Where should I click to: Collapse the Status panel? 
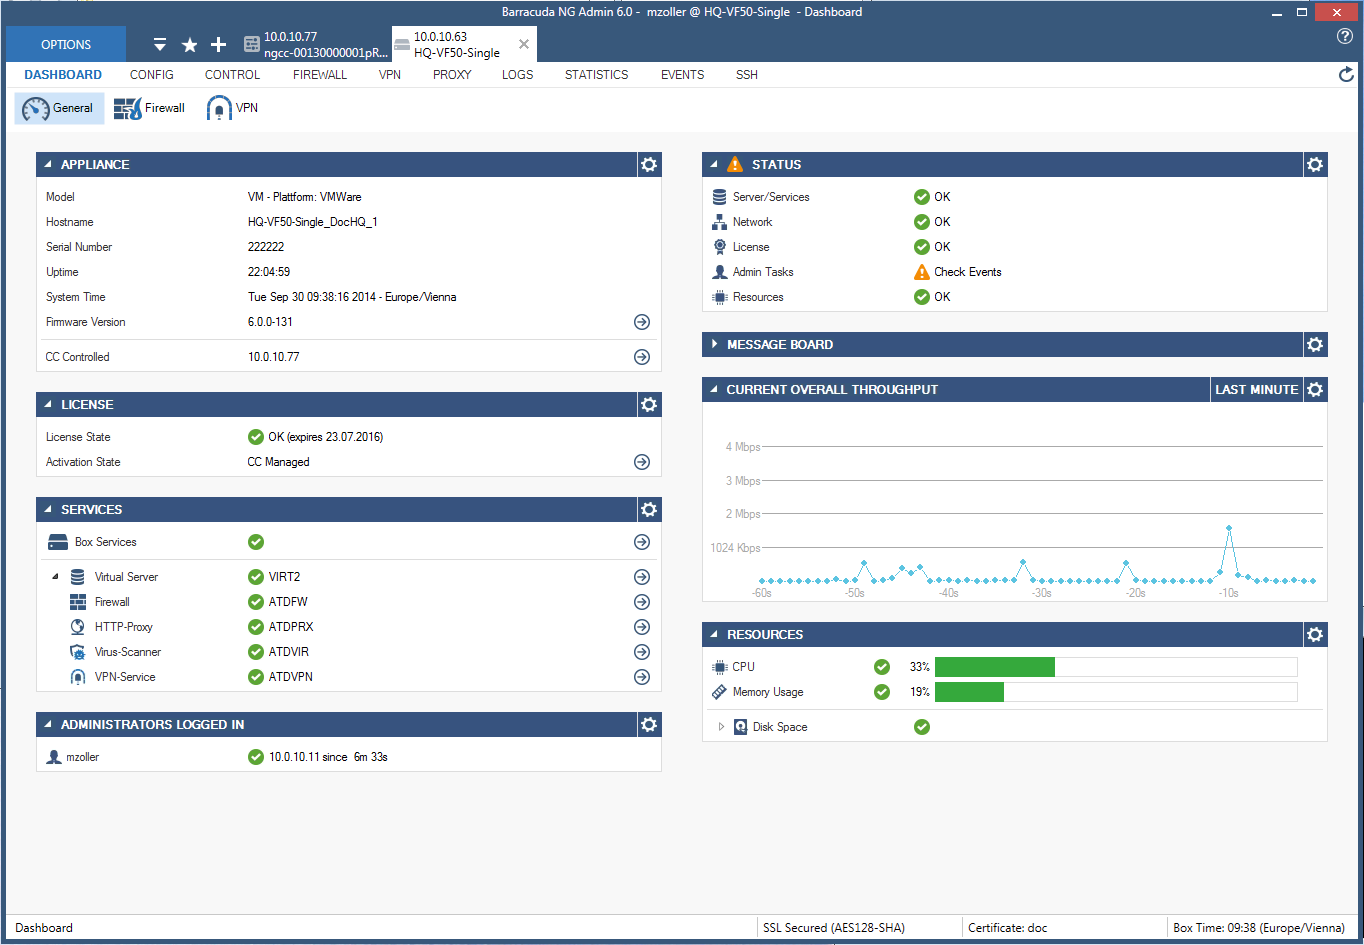click(x=714, y=165)
